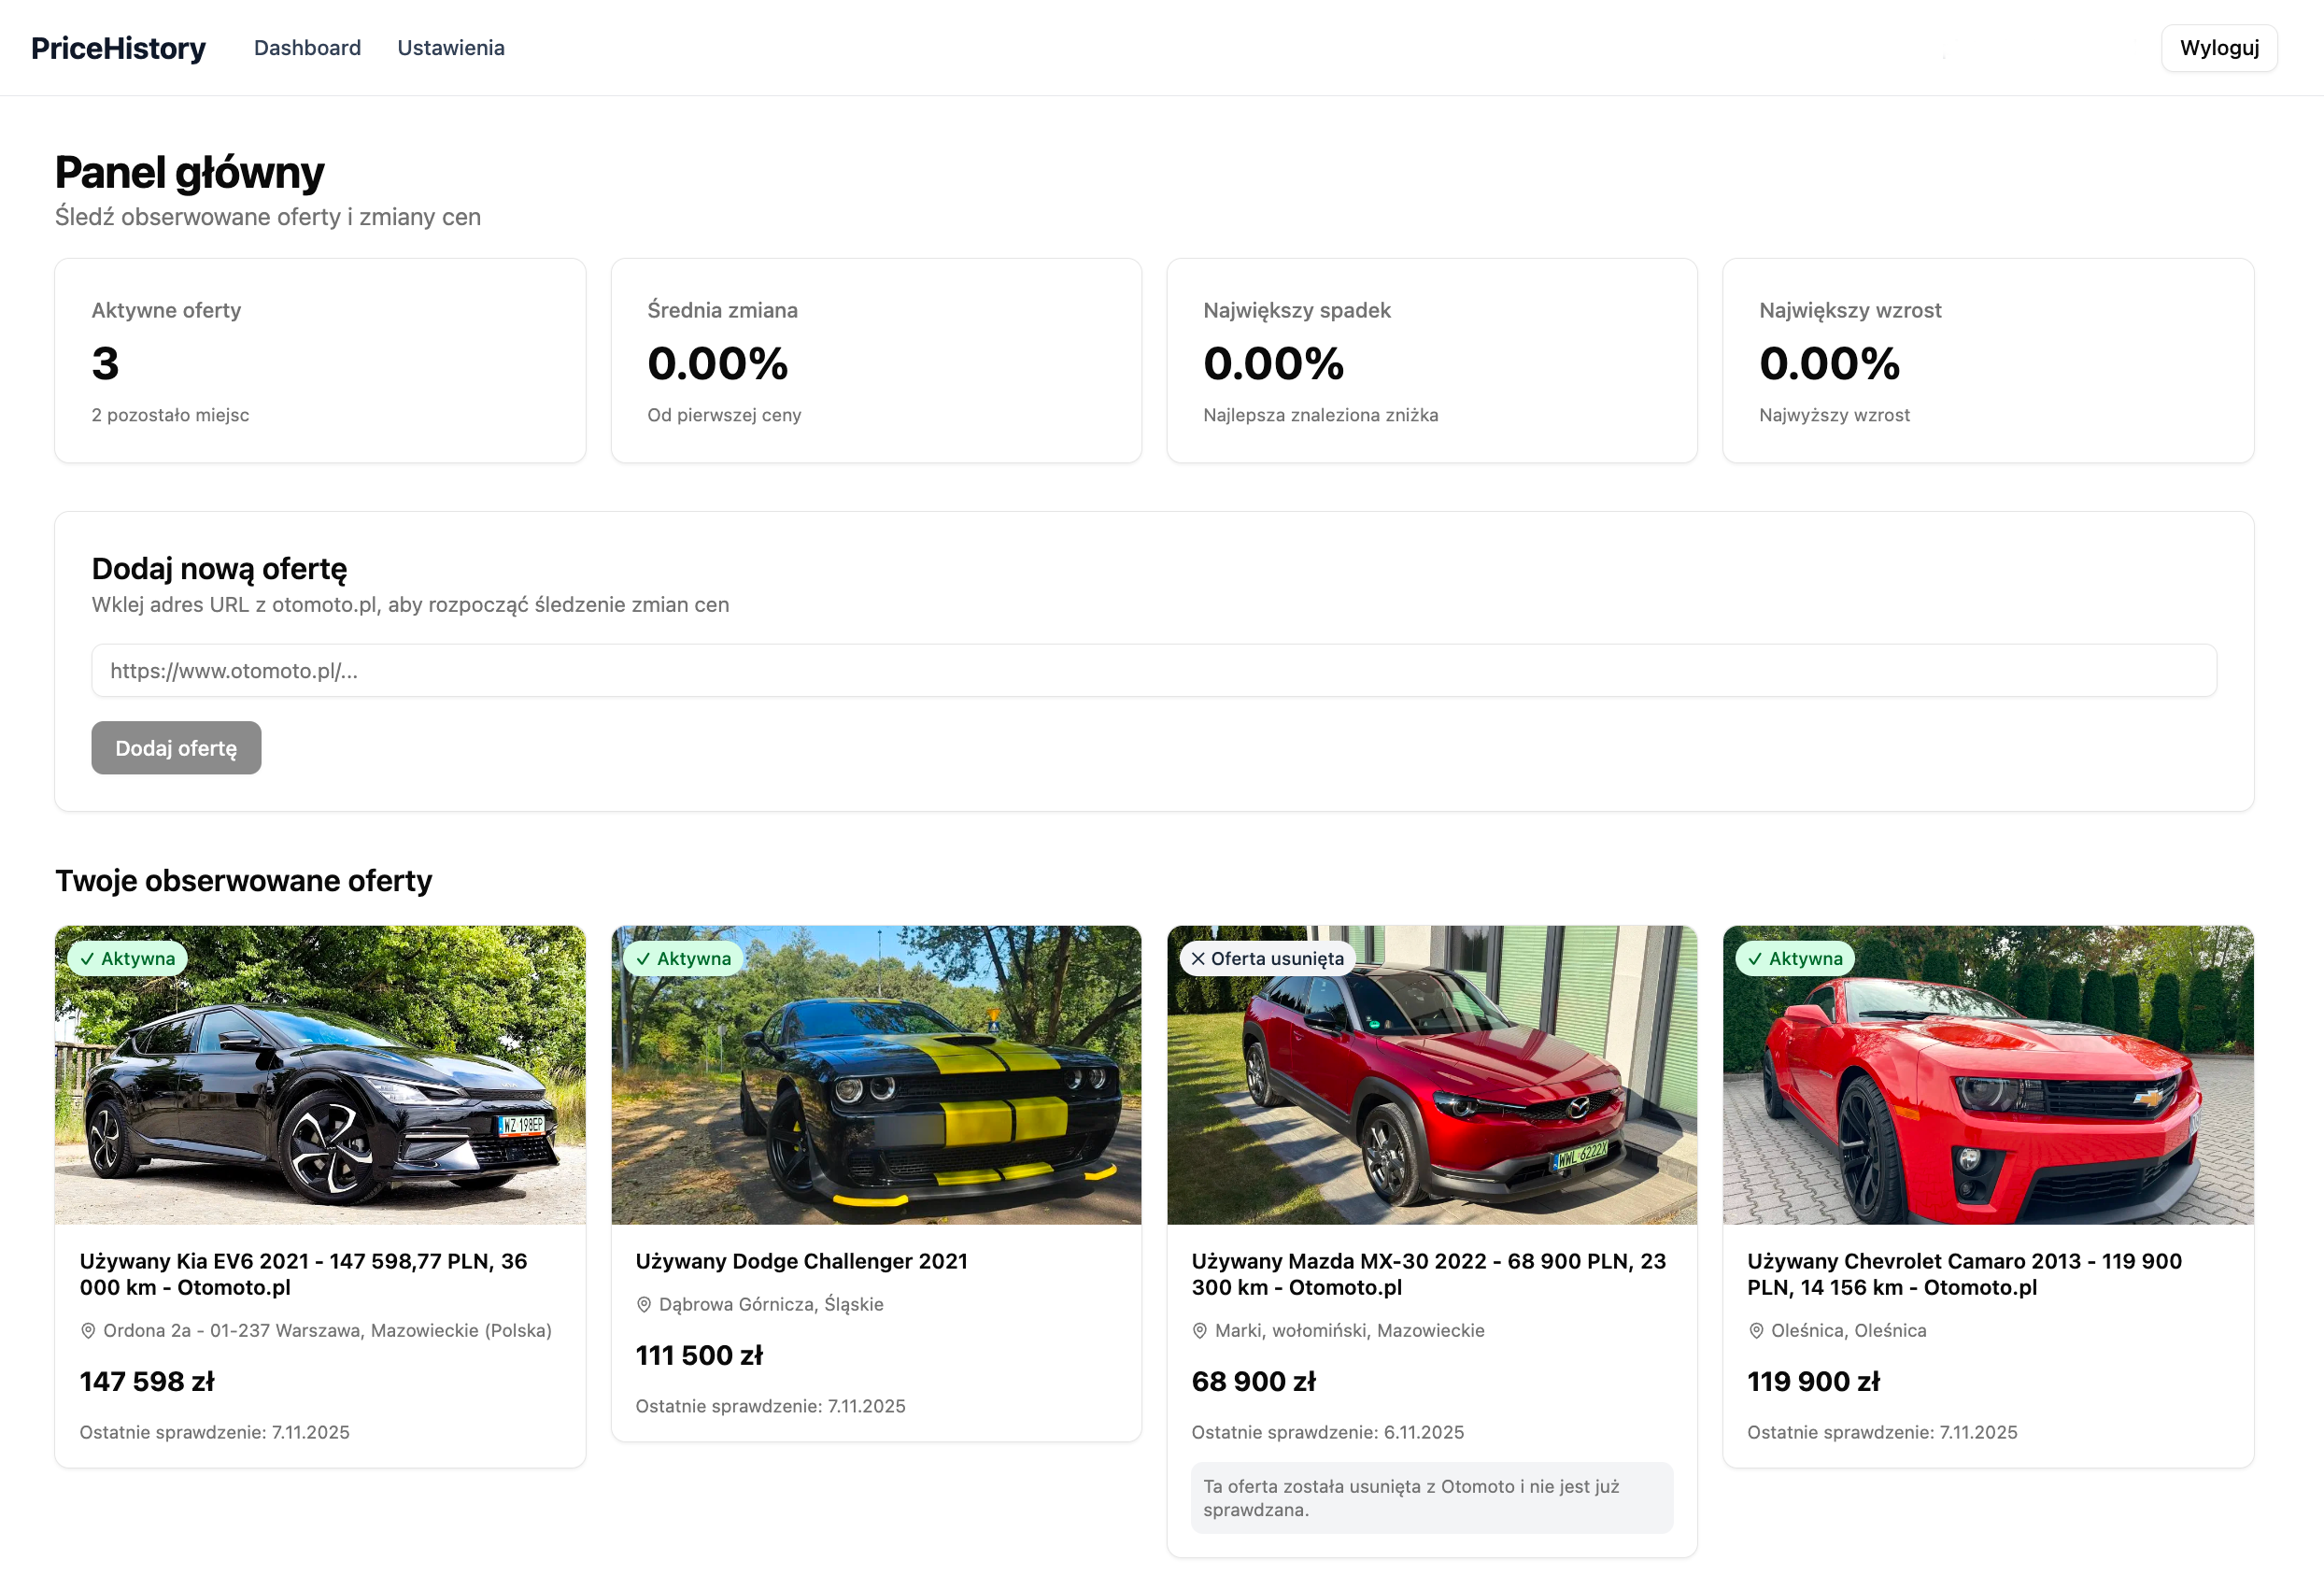This screenshot has width=2324, height=1575.
Task: Click the X icon in Oferta usunięta badge
Action: coord(1199,958)
